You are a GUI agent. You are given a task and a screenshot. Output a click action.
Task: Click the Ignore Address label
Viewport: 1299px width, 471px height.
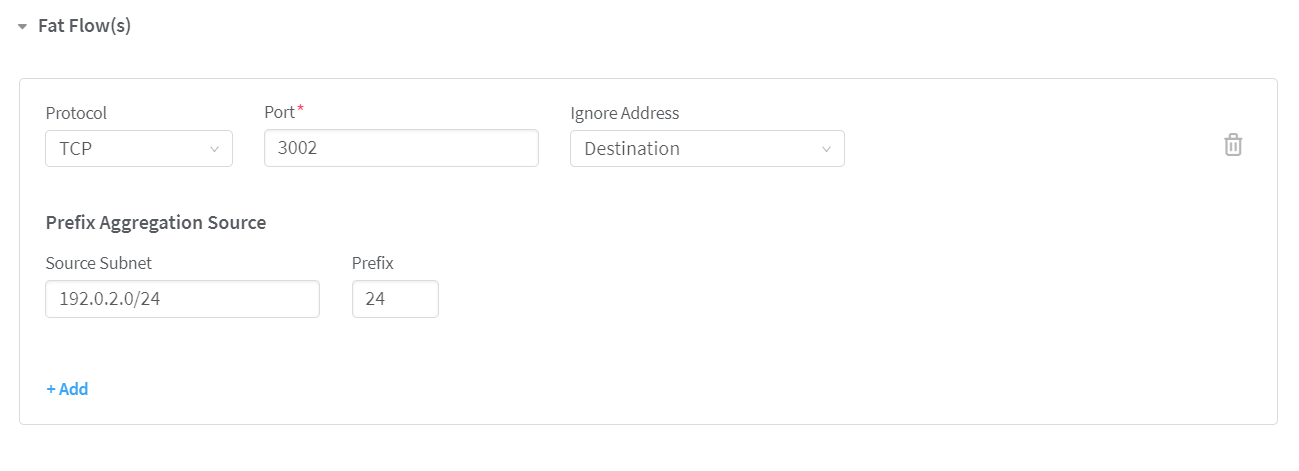[624, 113]
